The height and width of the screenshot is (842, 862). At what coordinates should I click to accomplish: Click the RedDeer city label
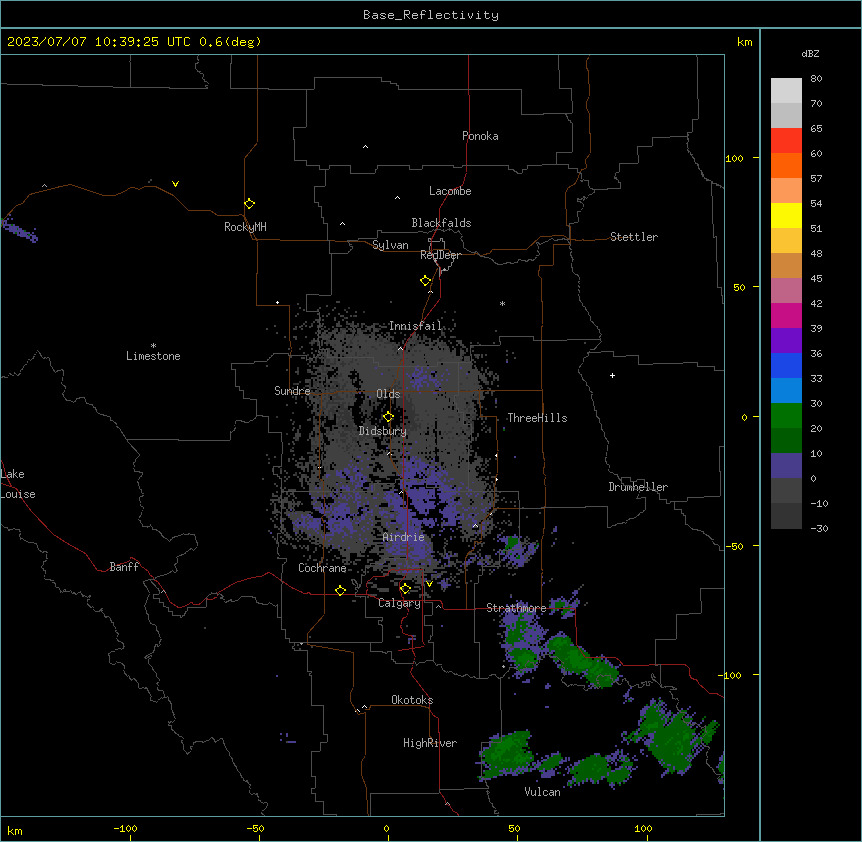pyautogui.click(x=440, y=255)
